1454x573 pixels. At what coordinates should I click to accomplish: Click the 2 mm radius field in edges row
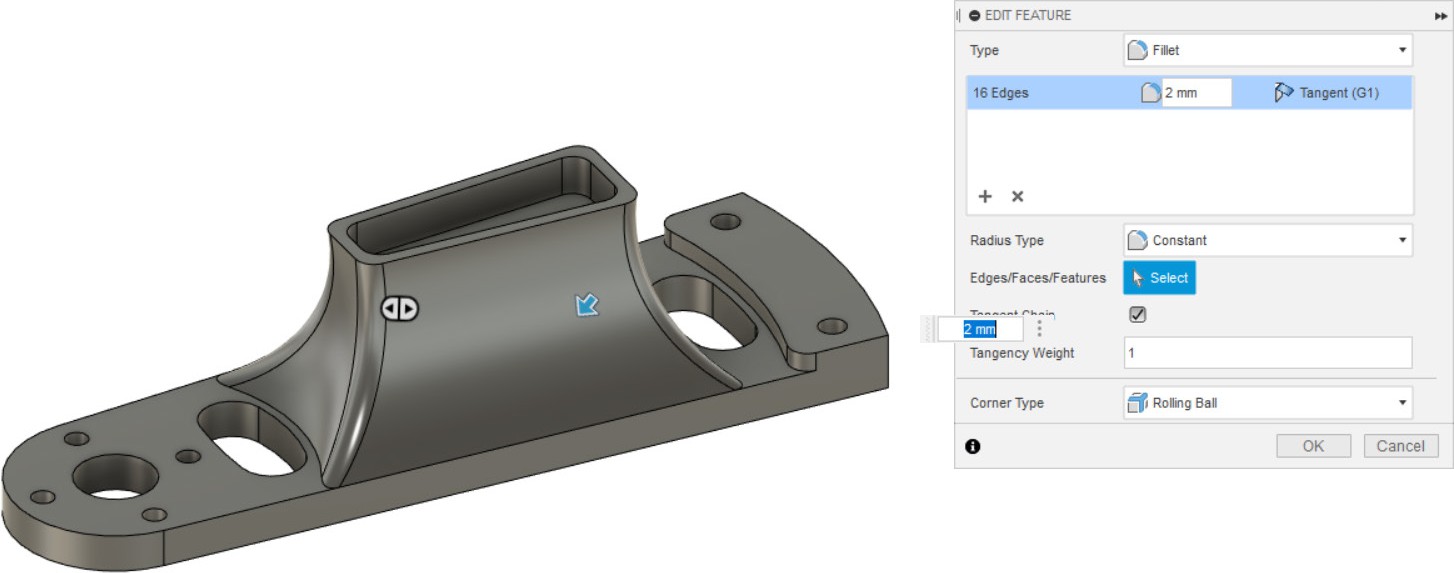tap(1195, 93)
